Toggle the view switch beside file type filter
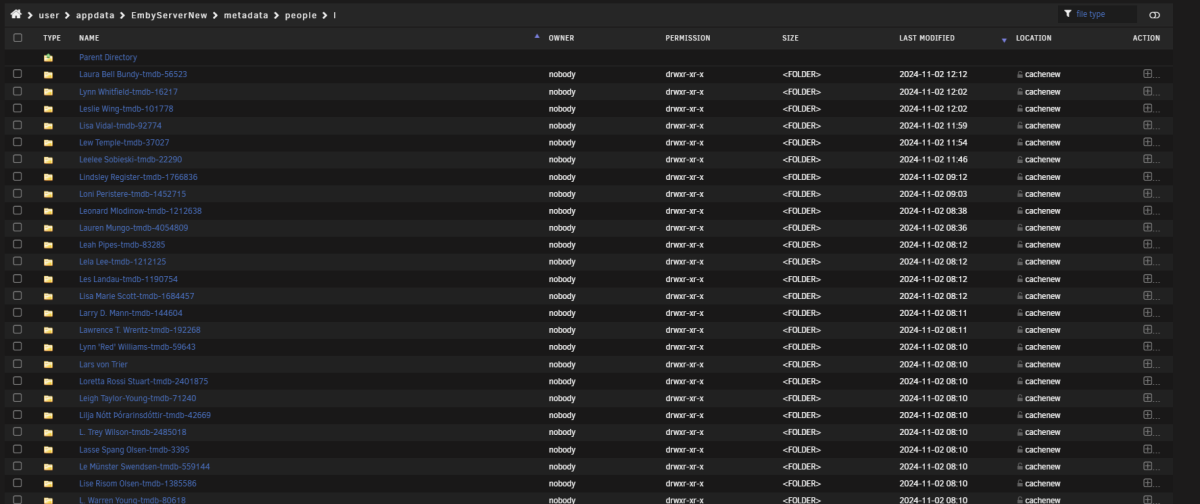The height and width of the screenshot is (504, 1200). [1154, 15]
